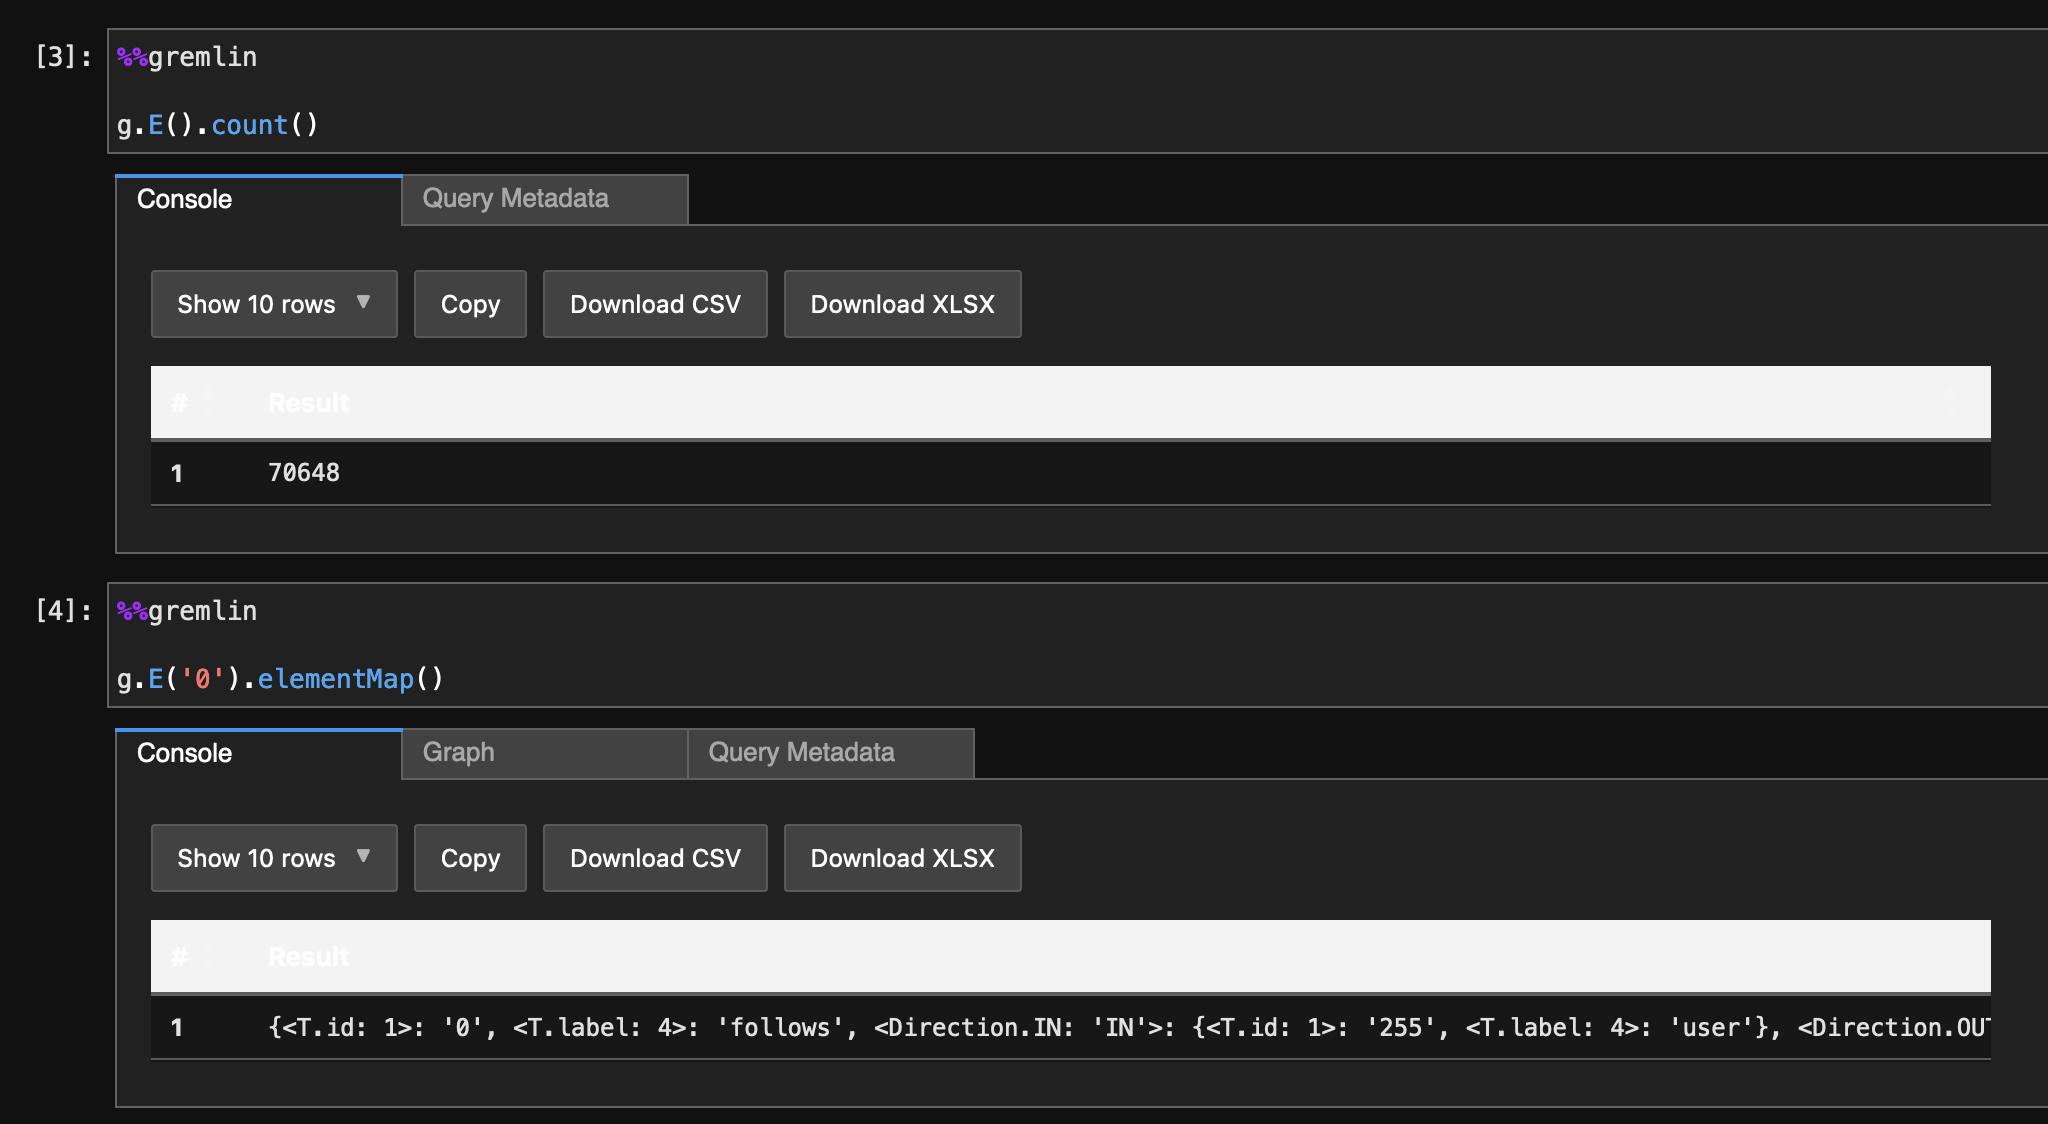
Task: Select the Console tab of the first output
Action: [x=184, y=199]
